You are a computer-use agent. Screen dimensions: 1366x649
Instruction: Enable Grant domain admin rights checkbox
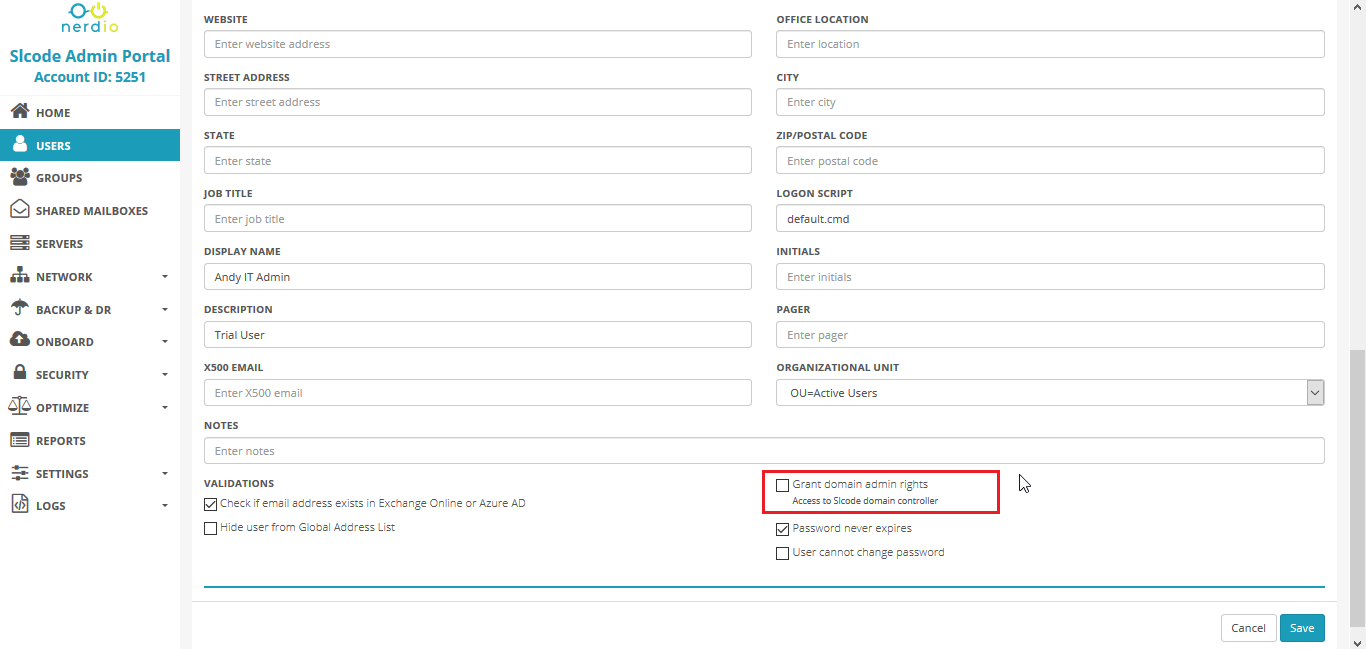point(782,485)
